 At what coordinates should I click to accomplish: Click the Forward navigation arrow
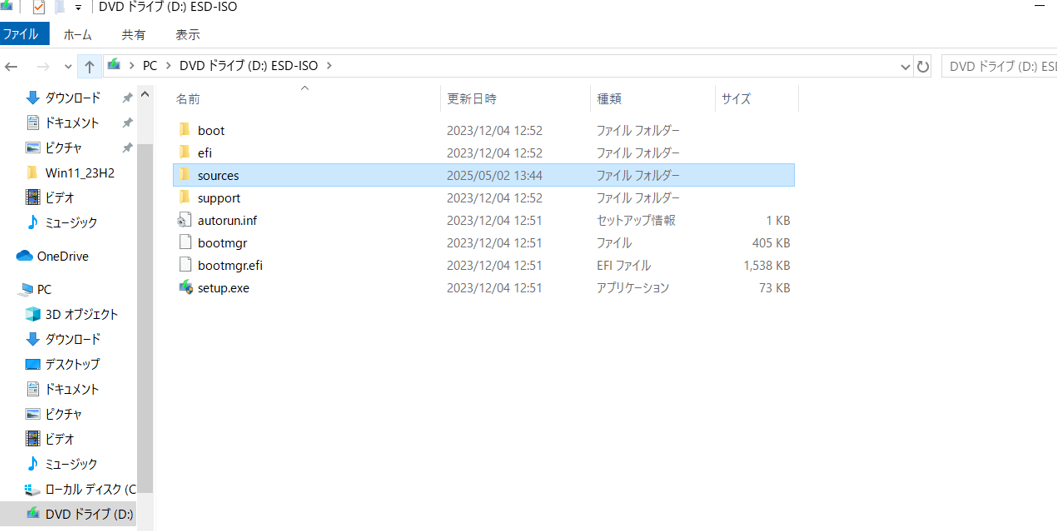pyautogui.click(x=42, y=67)
